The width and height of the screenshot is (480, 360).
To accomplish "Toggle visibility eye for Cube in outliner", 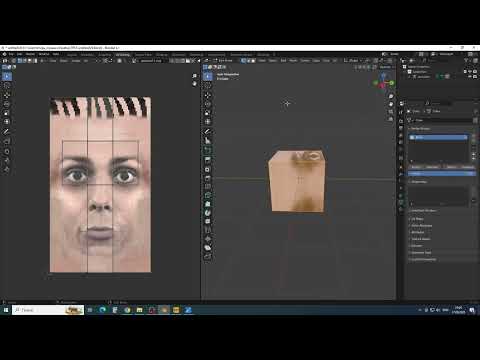I will click(x=471, y=77).
